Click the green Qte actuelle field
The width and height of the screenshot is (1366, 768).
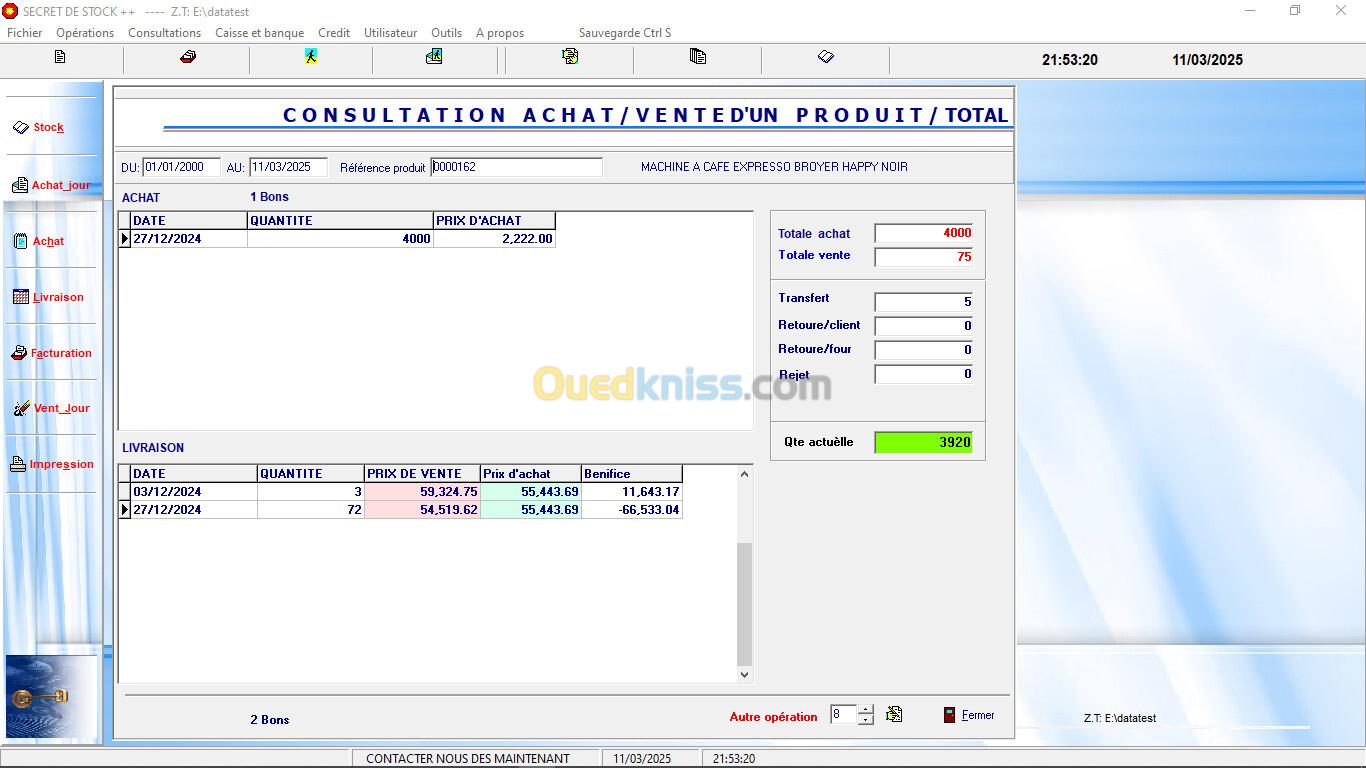tap(923, 442)
